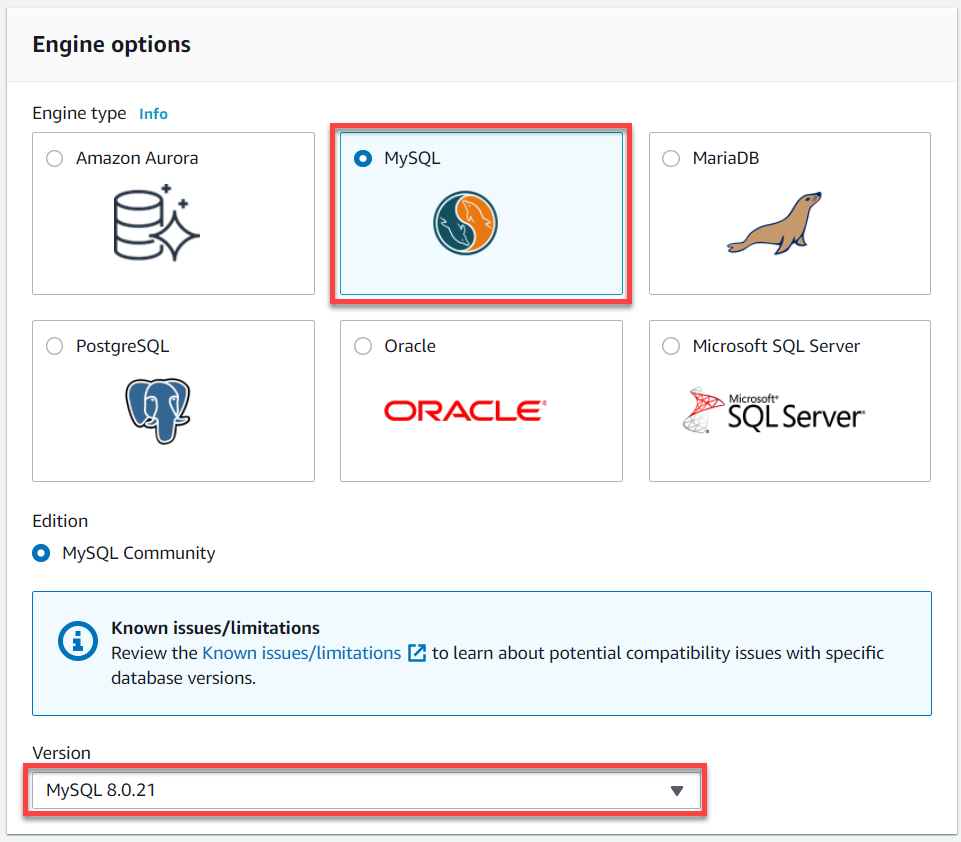Viewport: 961px width, 842px height.
Task: Choose the Microsoft SQL Server radio button
Action: [671, 346]
